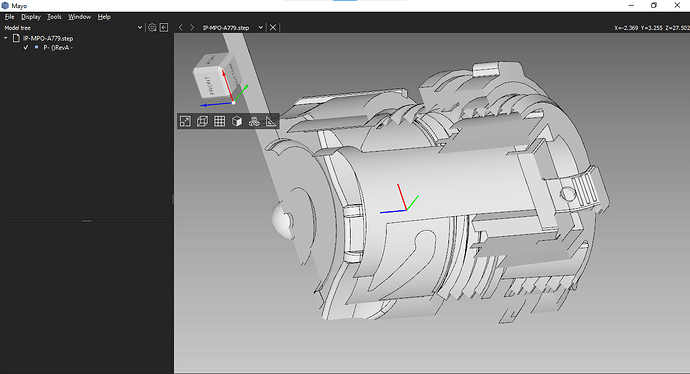Collapse the left sidebar panel arrow icon
This screenshot has width=690, height=374.
pos(164,27)
